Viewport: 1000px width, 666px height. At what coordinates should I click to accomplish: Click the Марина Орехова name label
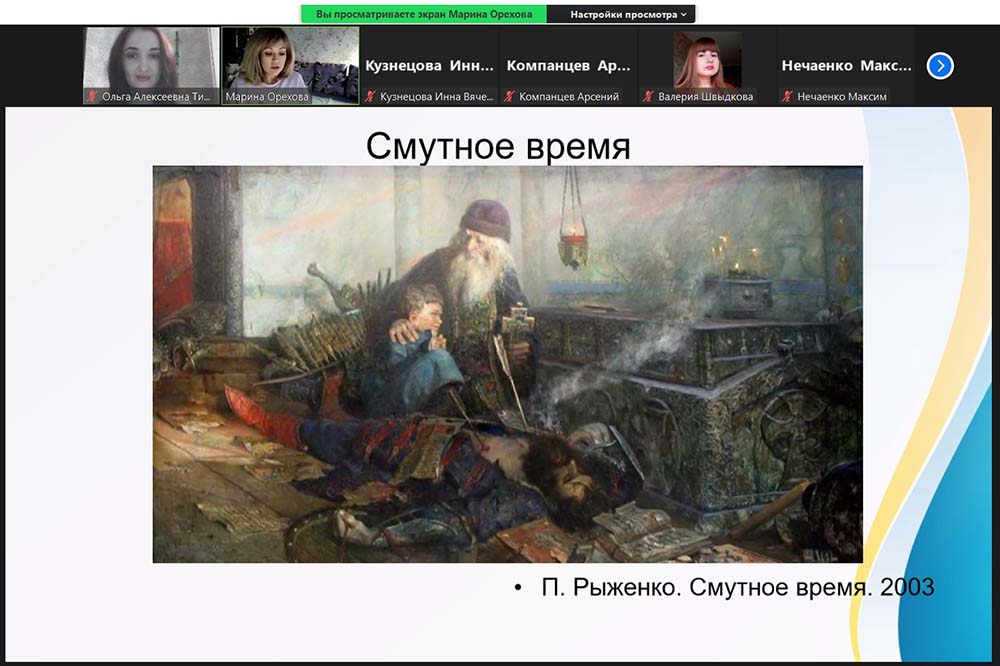(268, 97)
